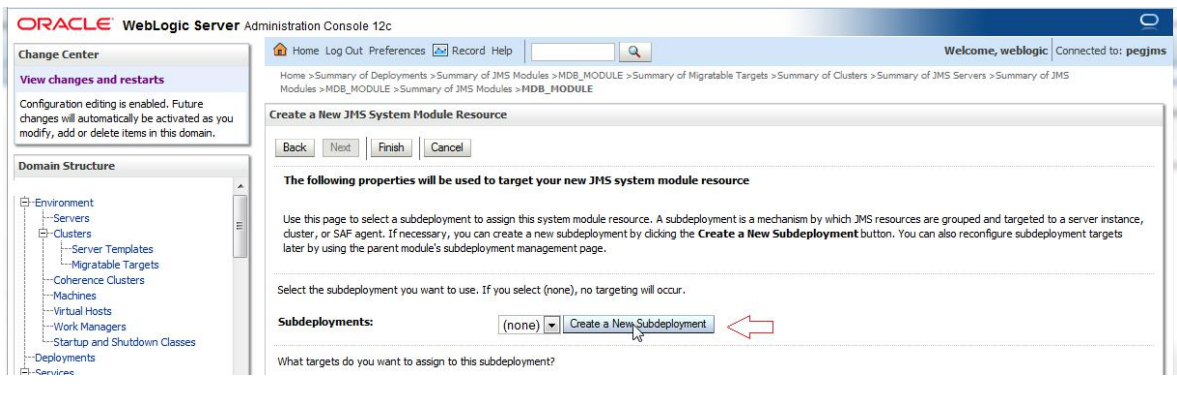This screenshot has height=417, width=1177.
Task: Click Summary of Clusters breadcrumb
Action: point(822,76)
